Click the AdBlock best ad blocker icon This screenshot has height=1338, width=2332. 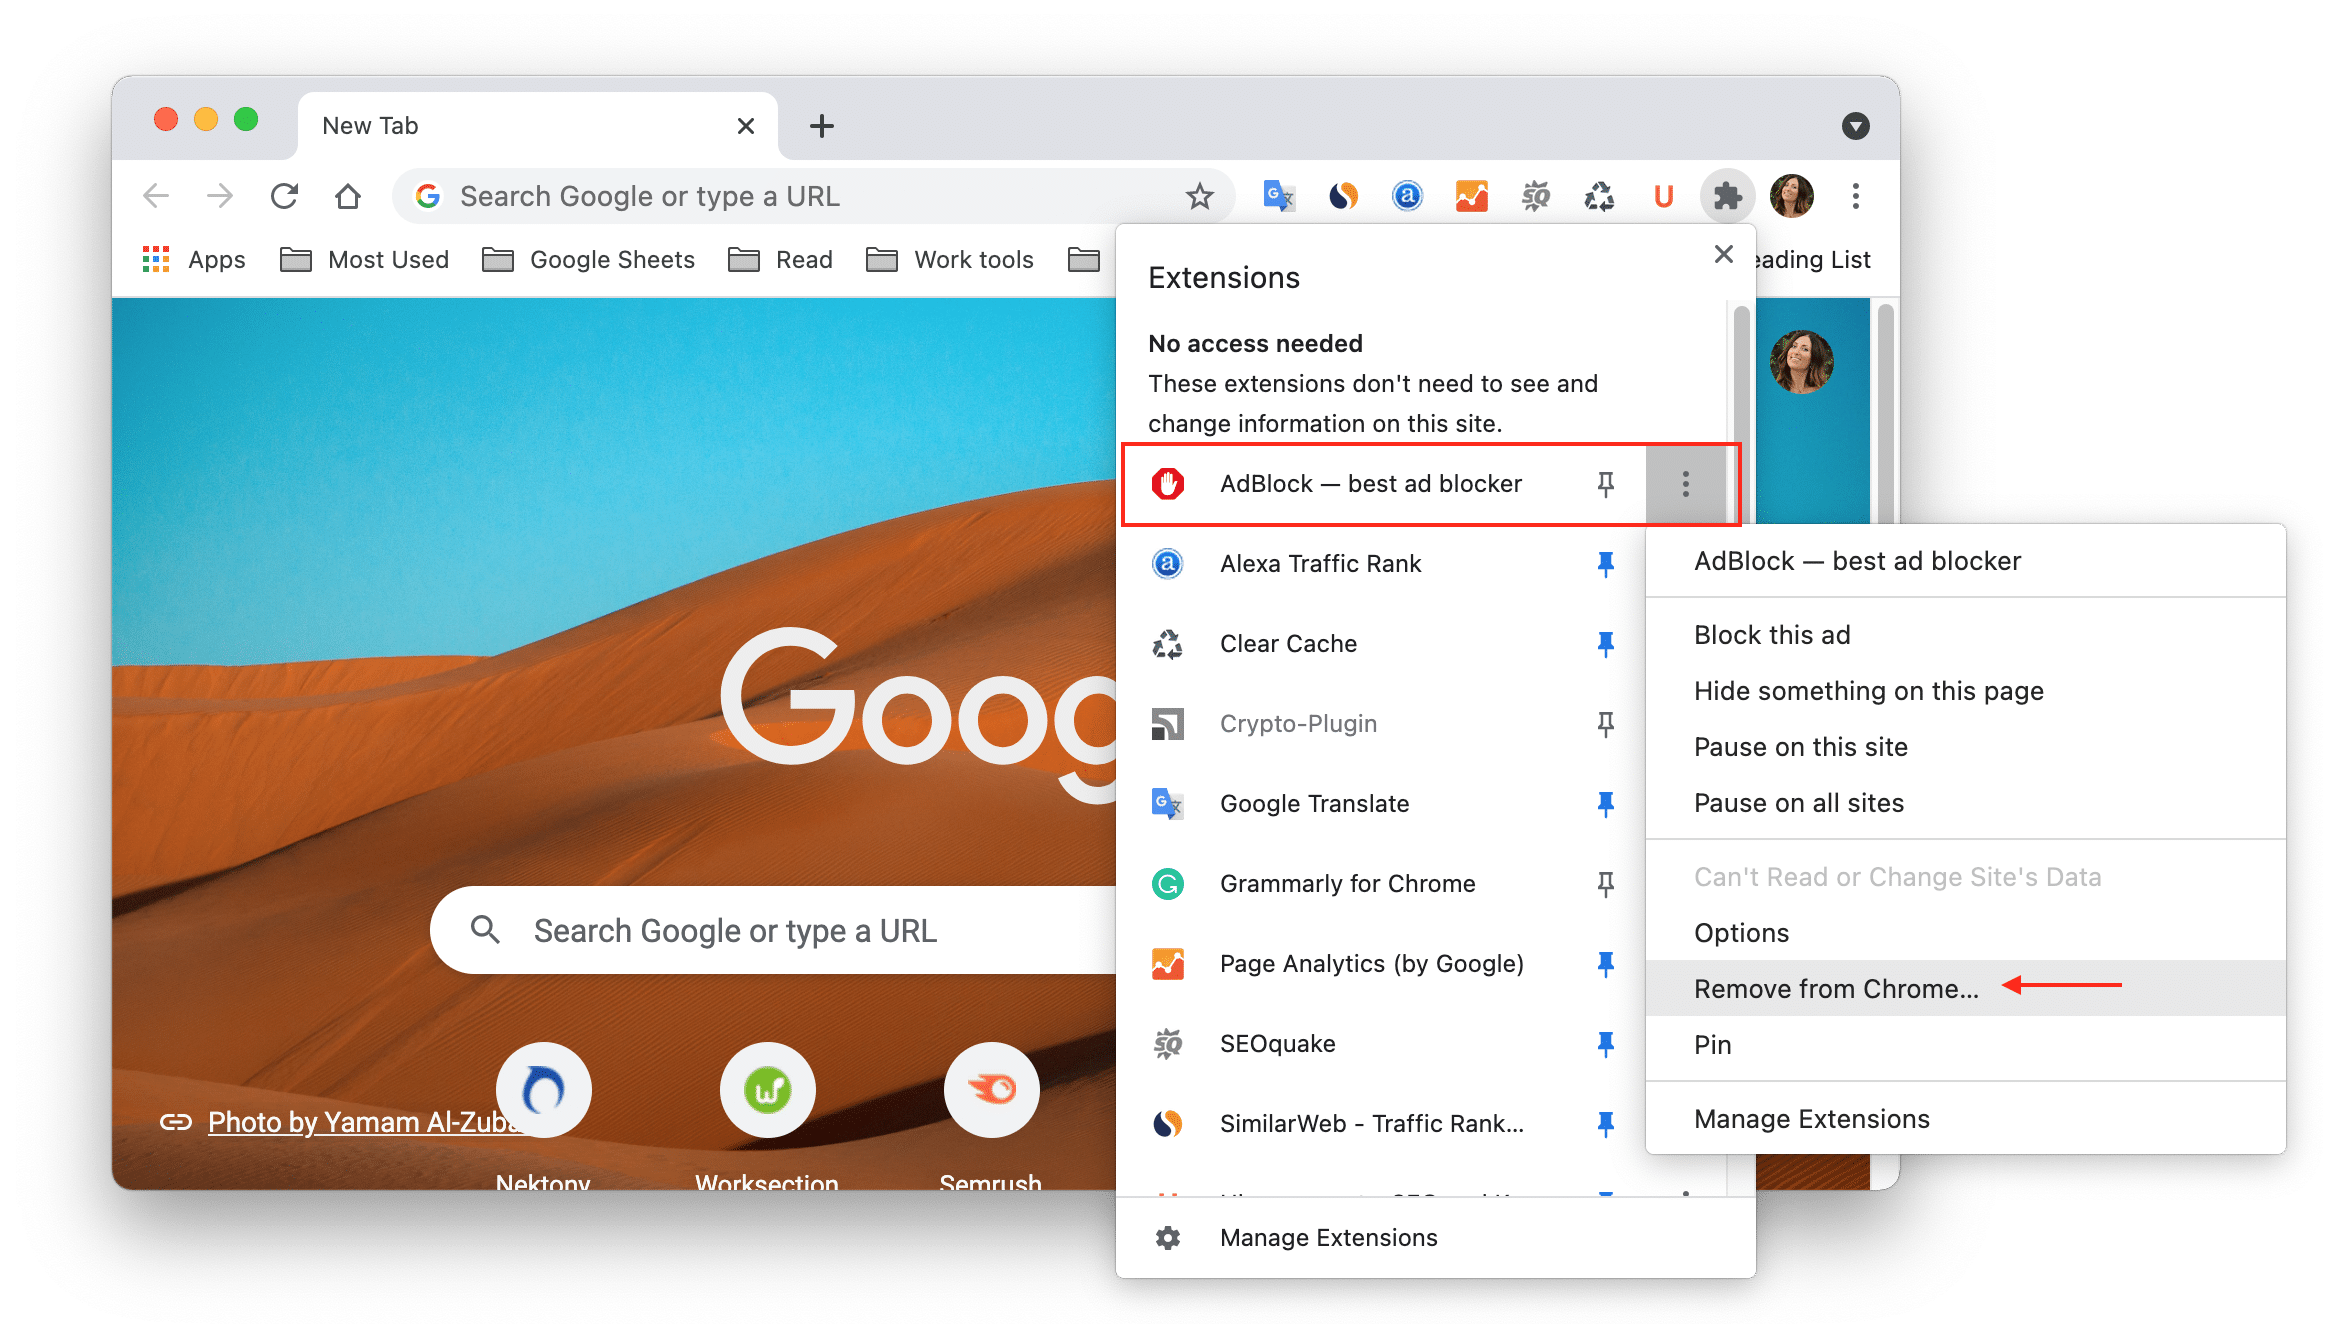coord(1171,484)
